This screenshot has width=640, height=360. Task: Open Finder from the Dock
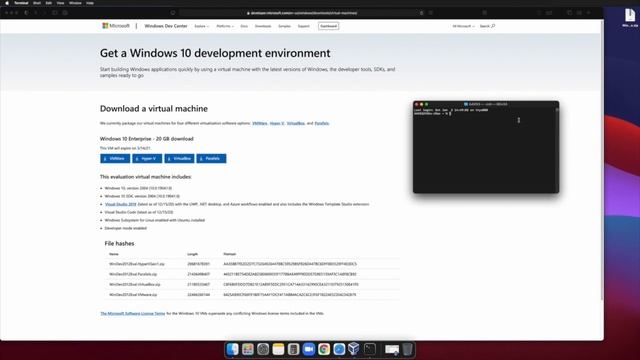tap(232, 349)
